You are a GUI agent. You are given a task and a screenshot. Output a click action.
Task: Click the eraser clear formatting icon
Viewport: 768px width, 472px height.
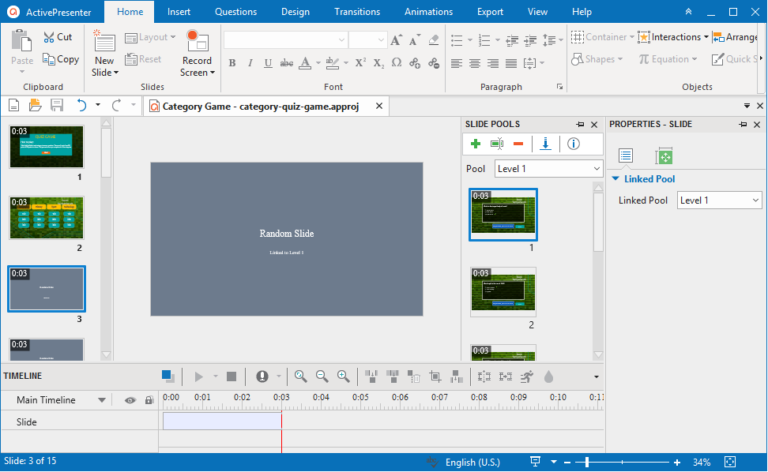click(433, 40)
